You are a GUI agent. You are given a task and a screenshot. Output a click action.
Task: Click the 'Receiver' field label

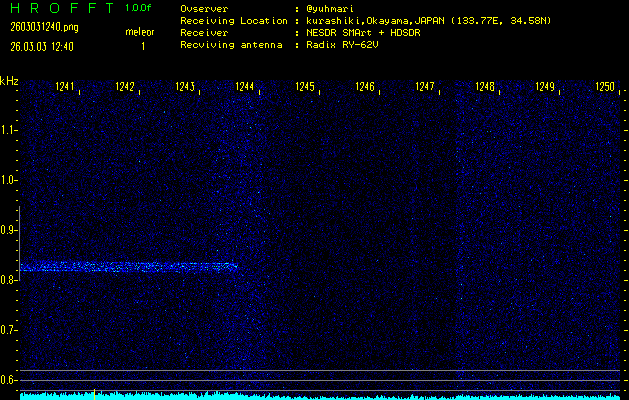click(204, 33)
